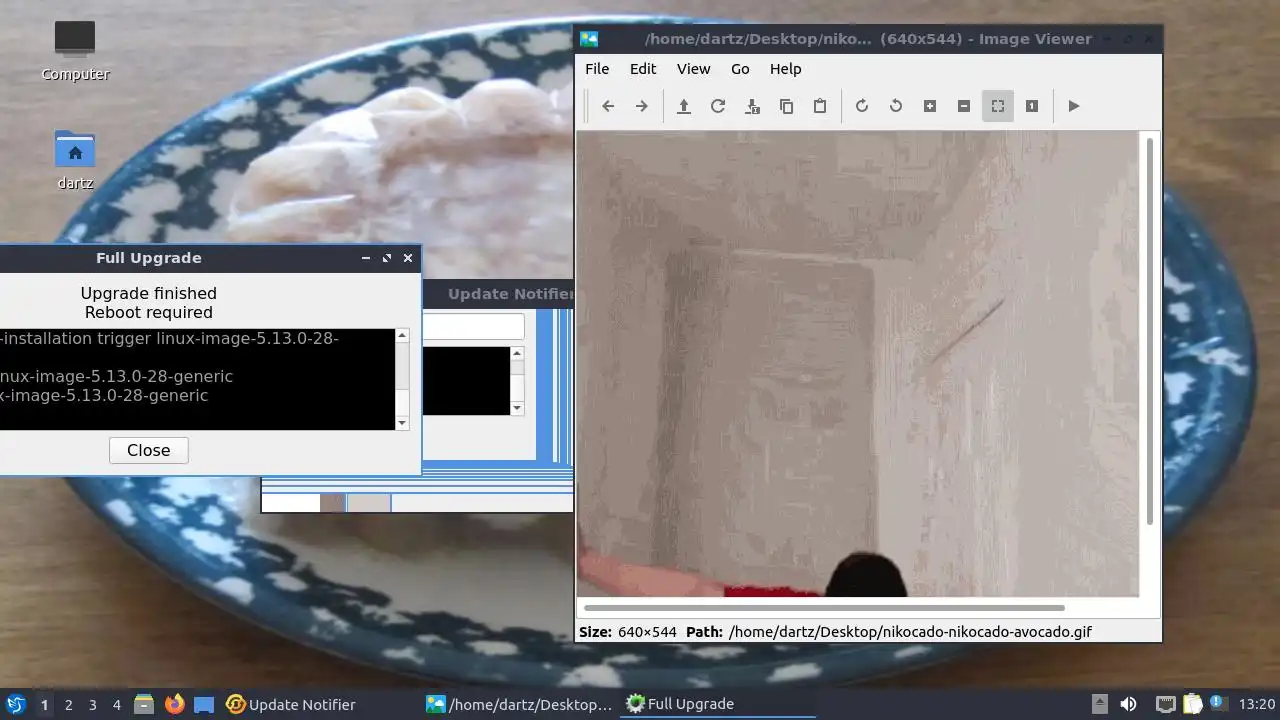Go to next image in Image Viewer
Image resolution: width=1280 pixels, height=720 pixels.
[642, 106]
